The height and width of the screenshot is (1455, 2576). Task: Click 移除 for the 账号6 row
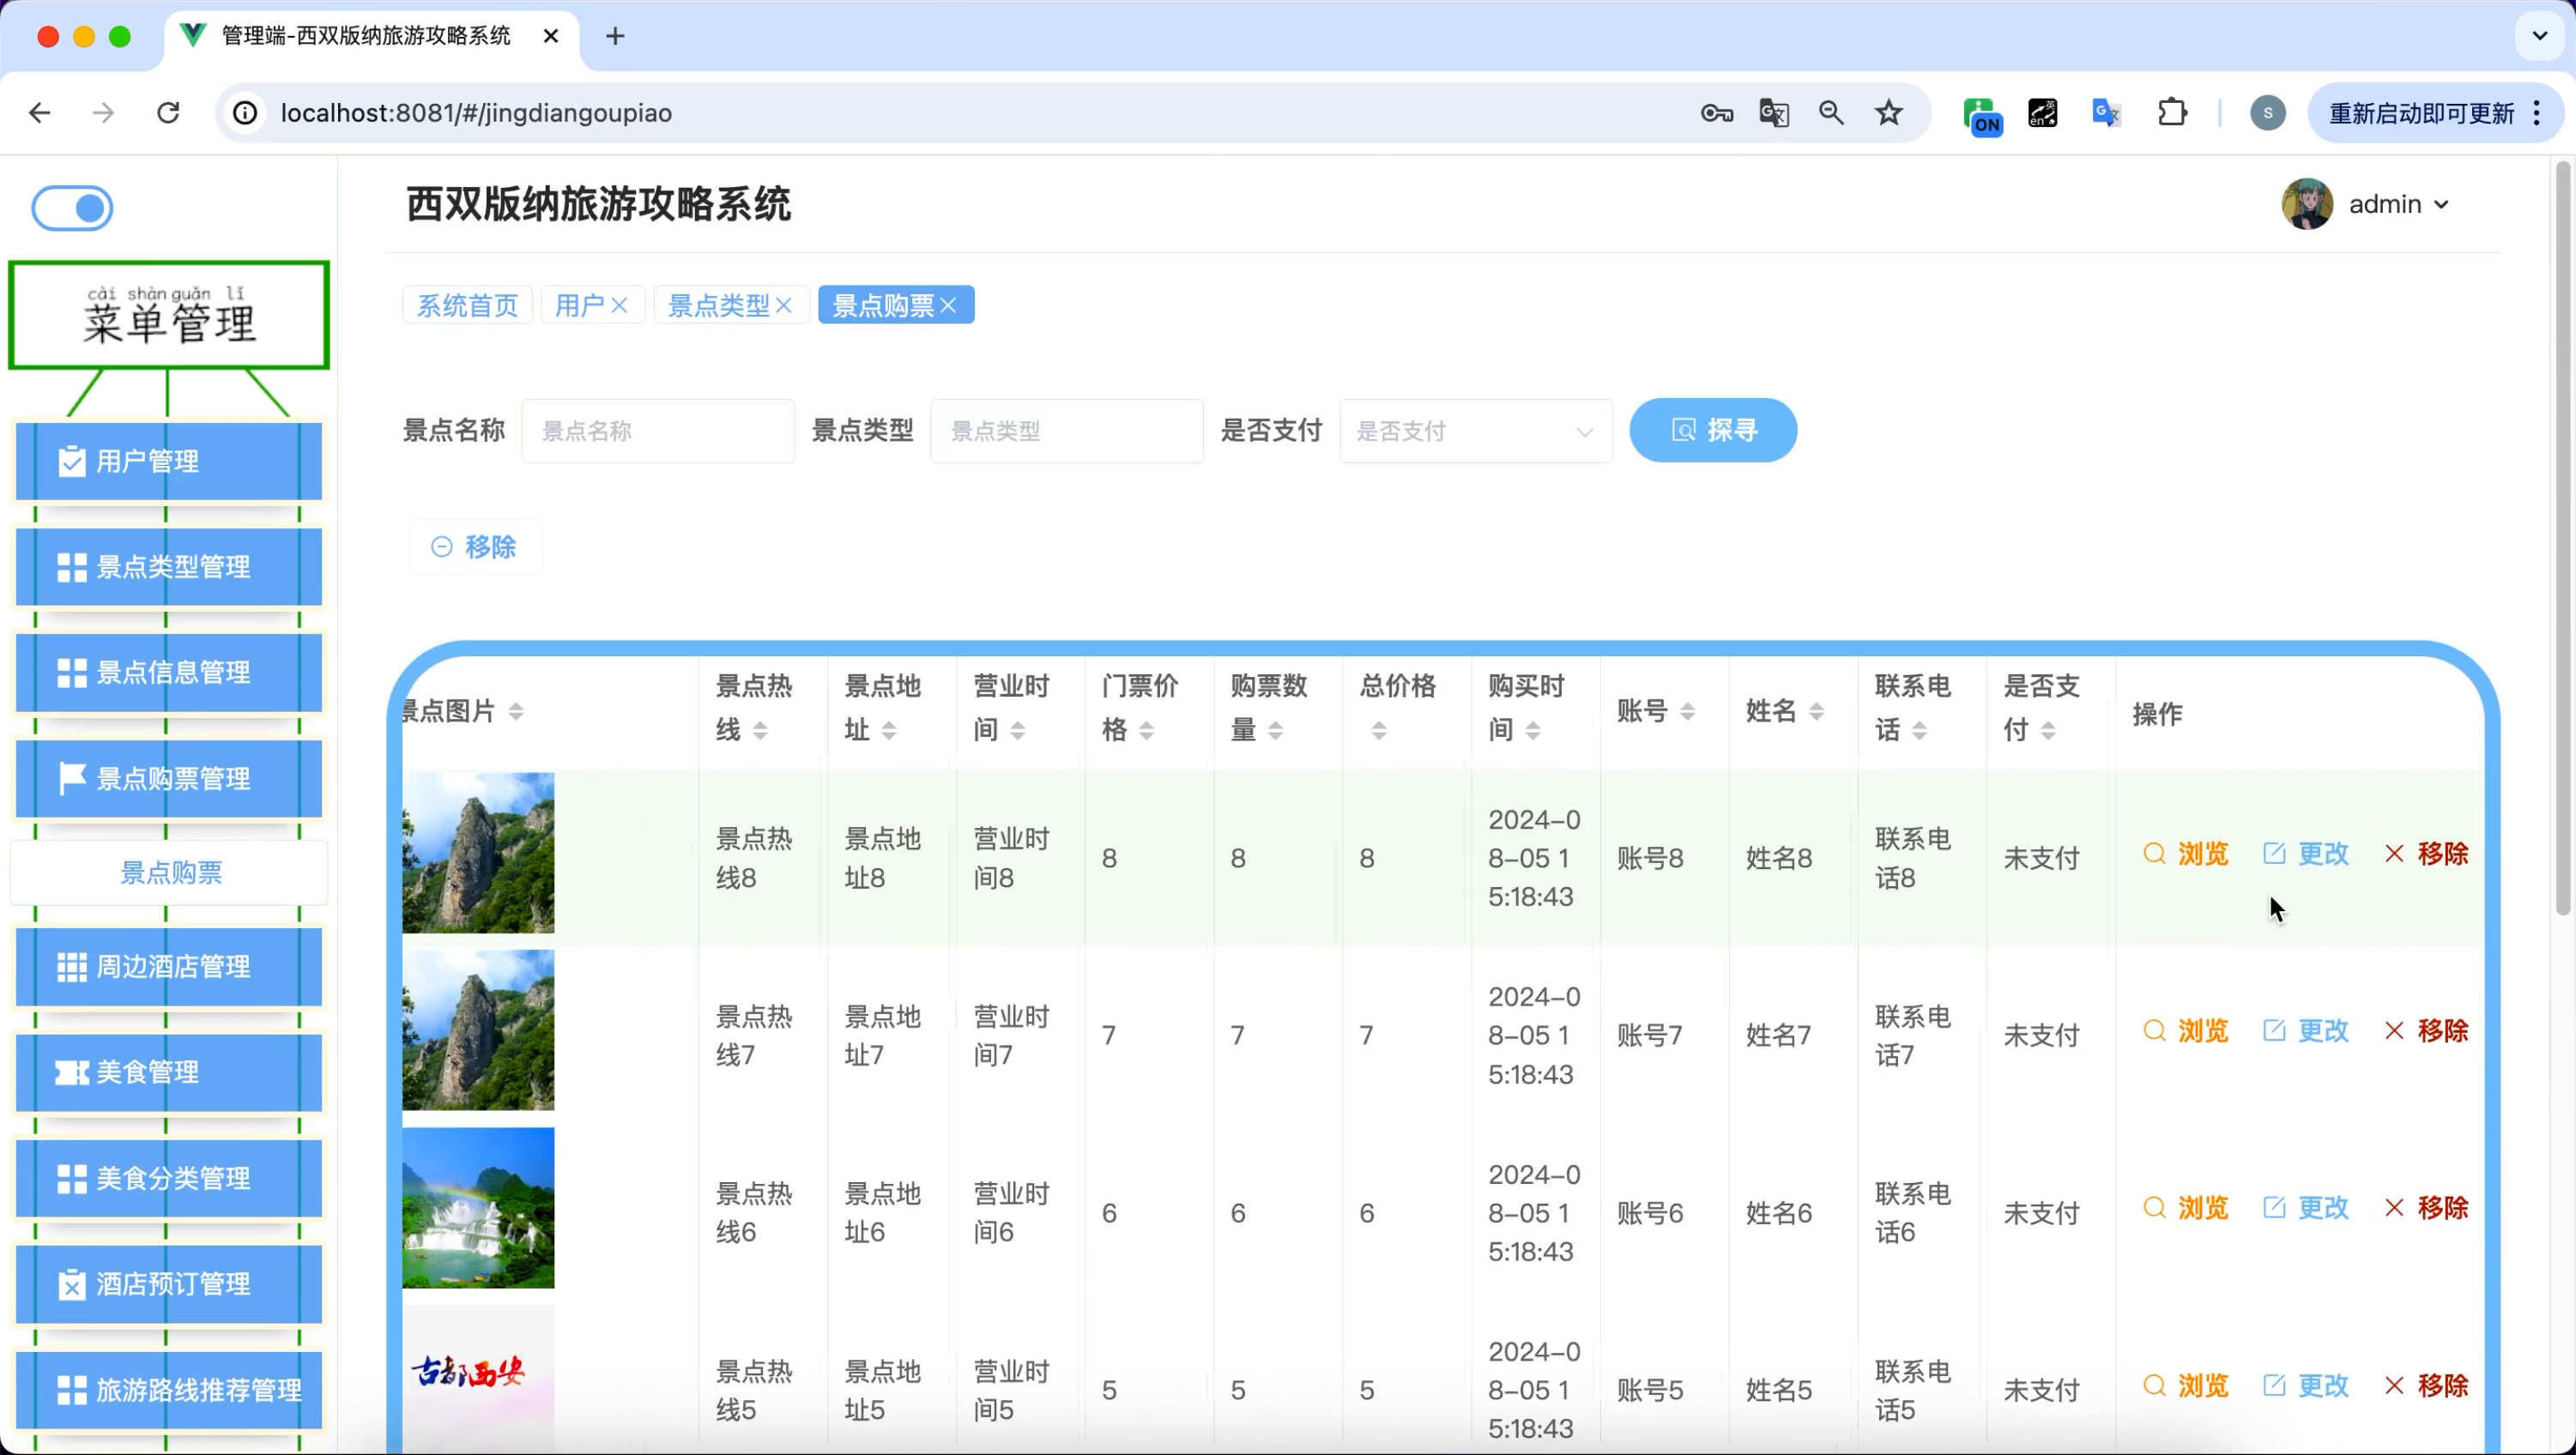tap(2426, 1208)
